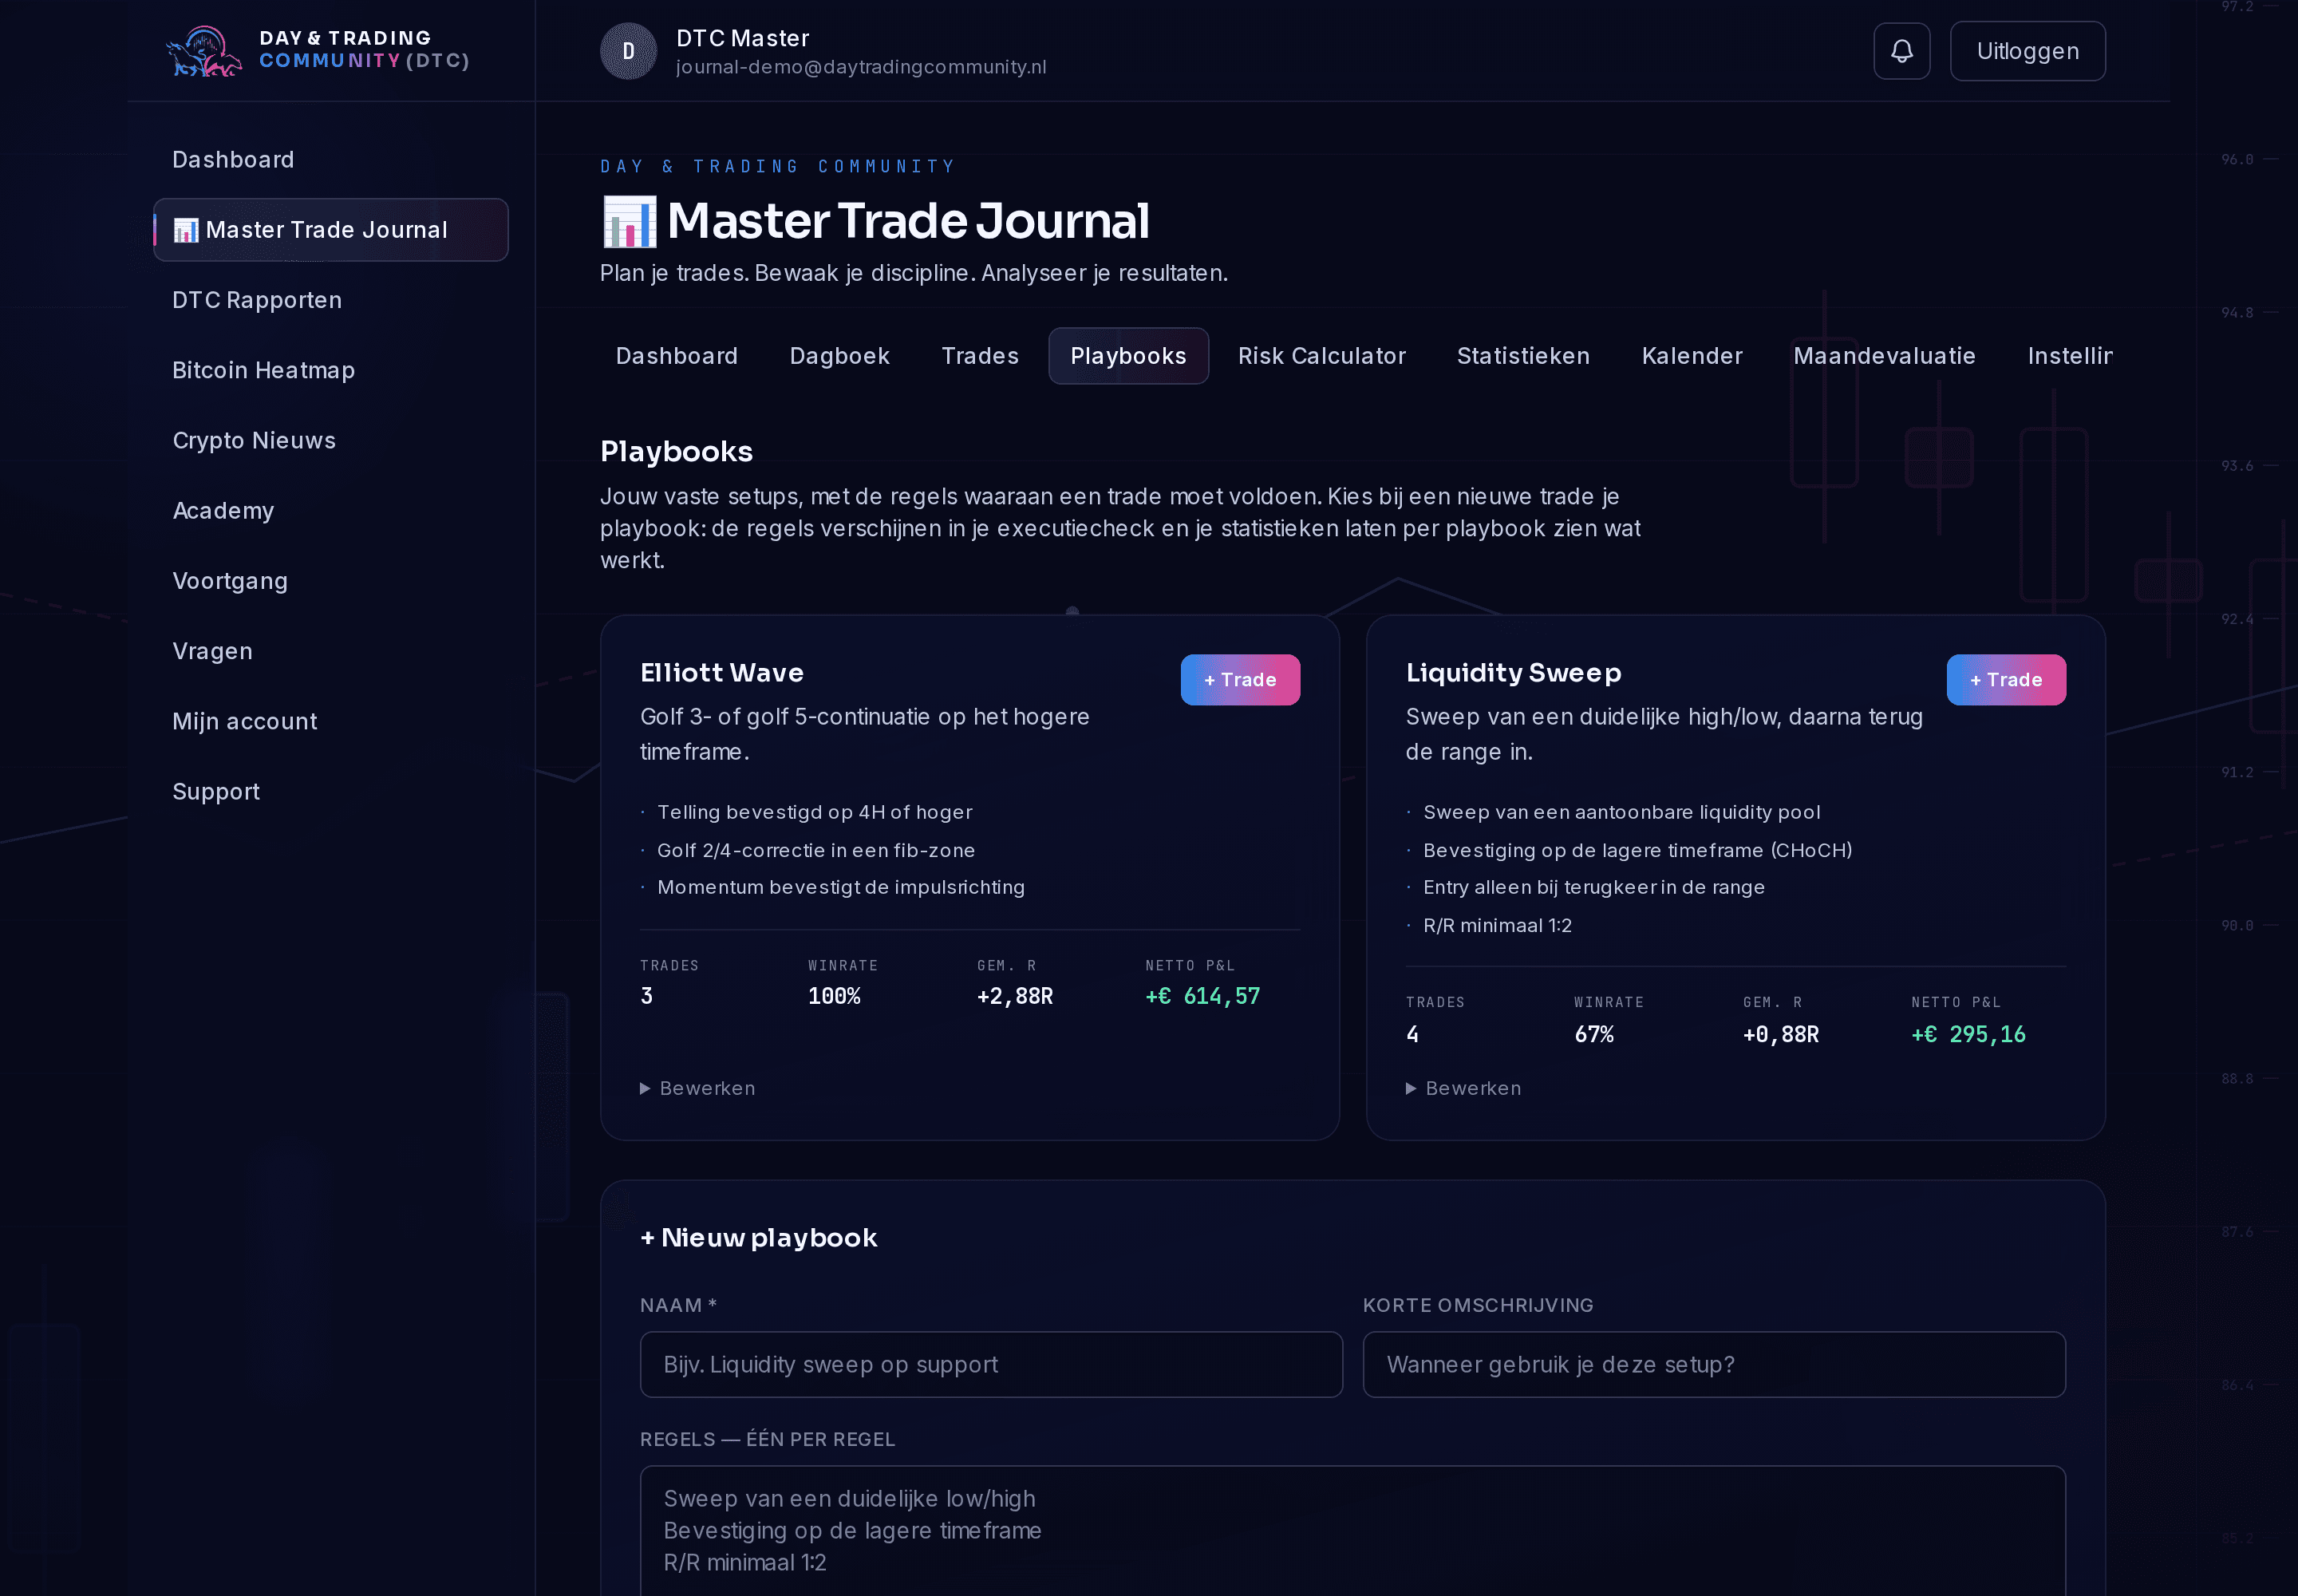Open the Risk Calculator tab

tap(1322, 356)
